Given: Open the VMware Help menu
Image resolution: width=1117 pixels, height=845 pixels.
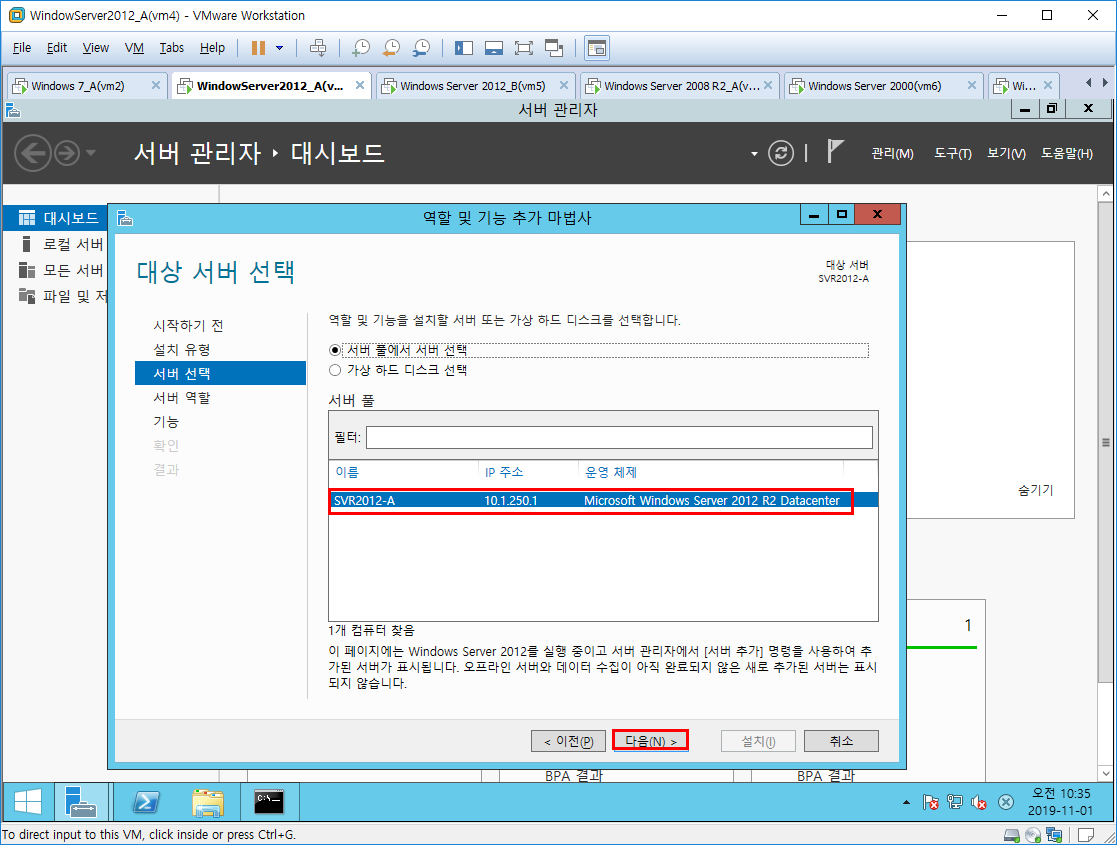Looking at the screenshot, I should pyautogui.click(x=212, y=48).
